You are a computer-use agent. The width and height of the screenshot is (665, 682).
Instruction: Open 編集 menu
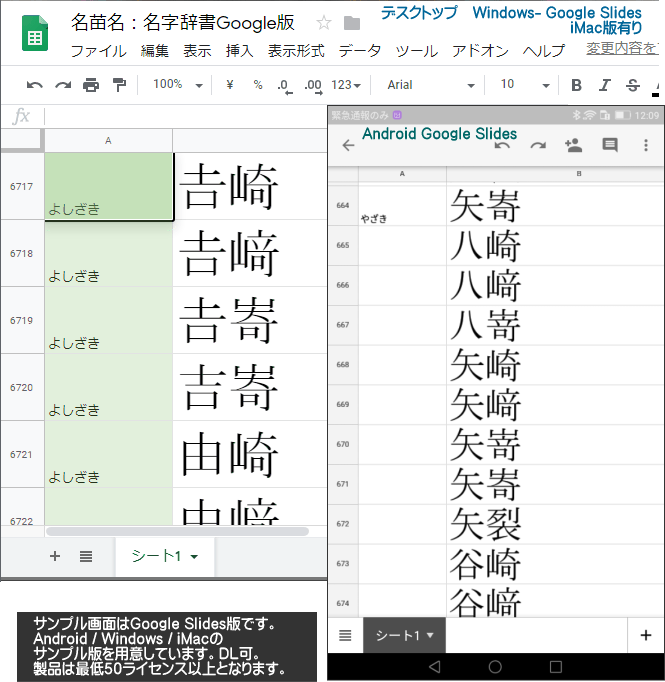pos(154,51)
